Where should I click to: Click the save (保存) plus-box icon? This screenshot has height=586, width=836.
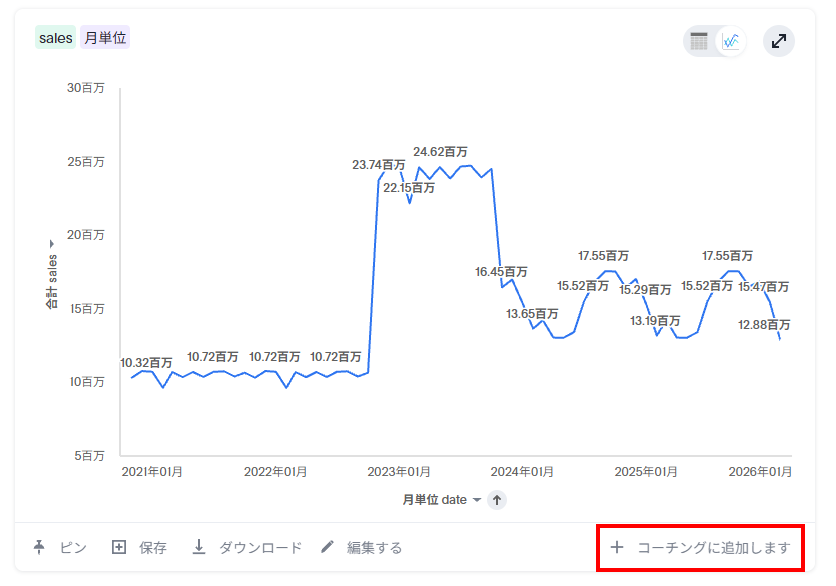tap(119, 547)
